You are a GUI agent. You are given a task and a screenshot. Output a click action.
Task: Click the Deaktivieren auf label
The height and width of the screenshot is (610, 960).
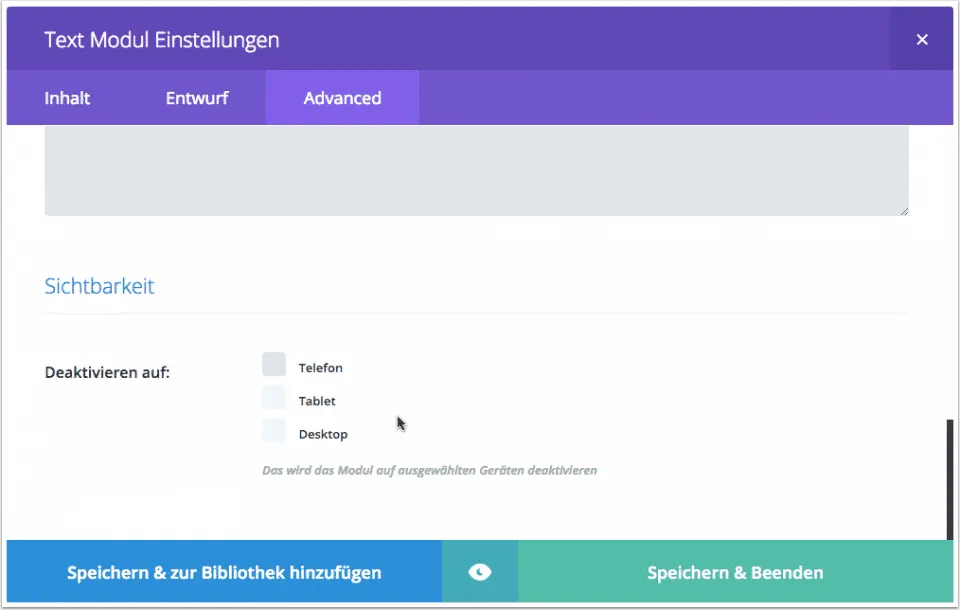point(107,373)
